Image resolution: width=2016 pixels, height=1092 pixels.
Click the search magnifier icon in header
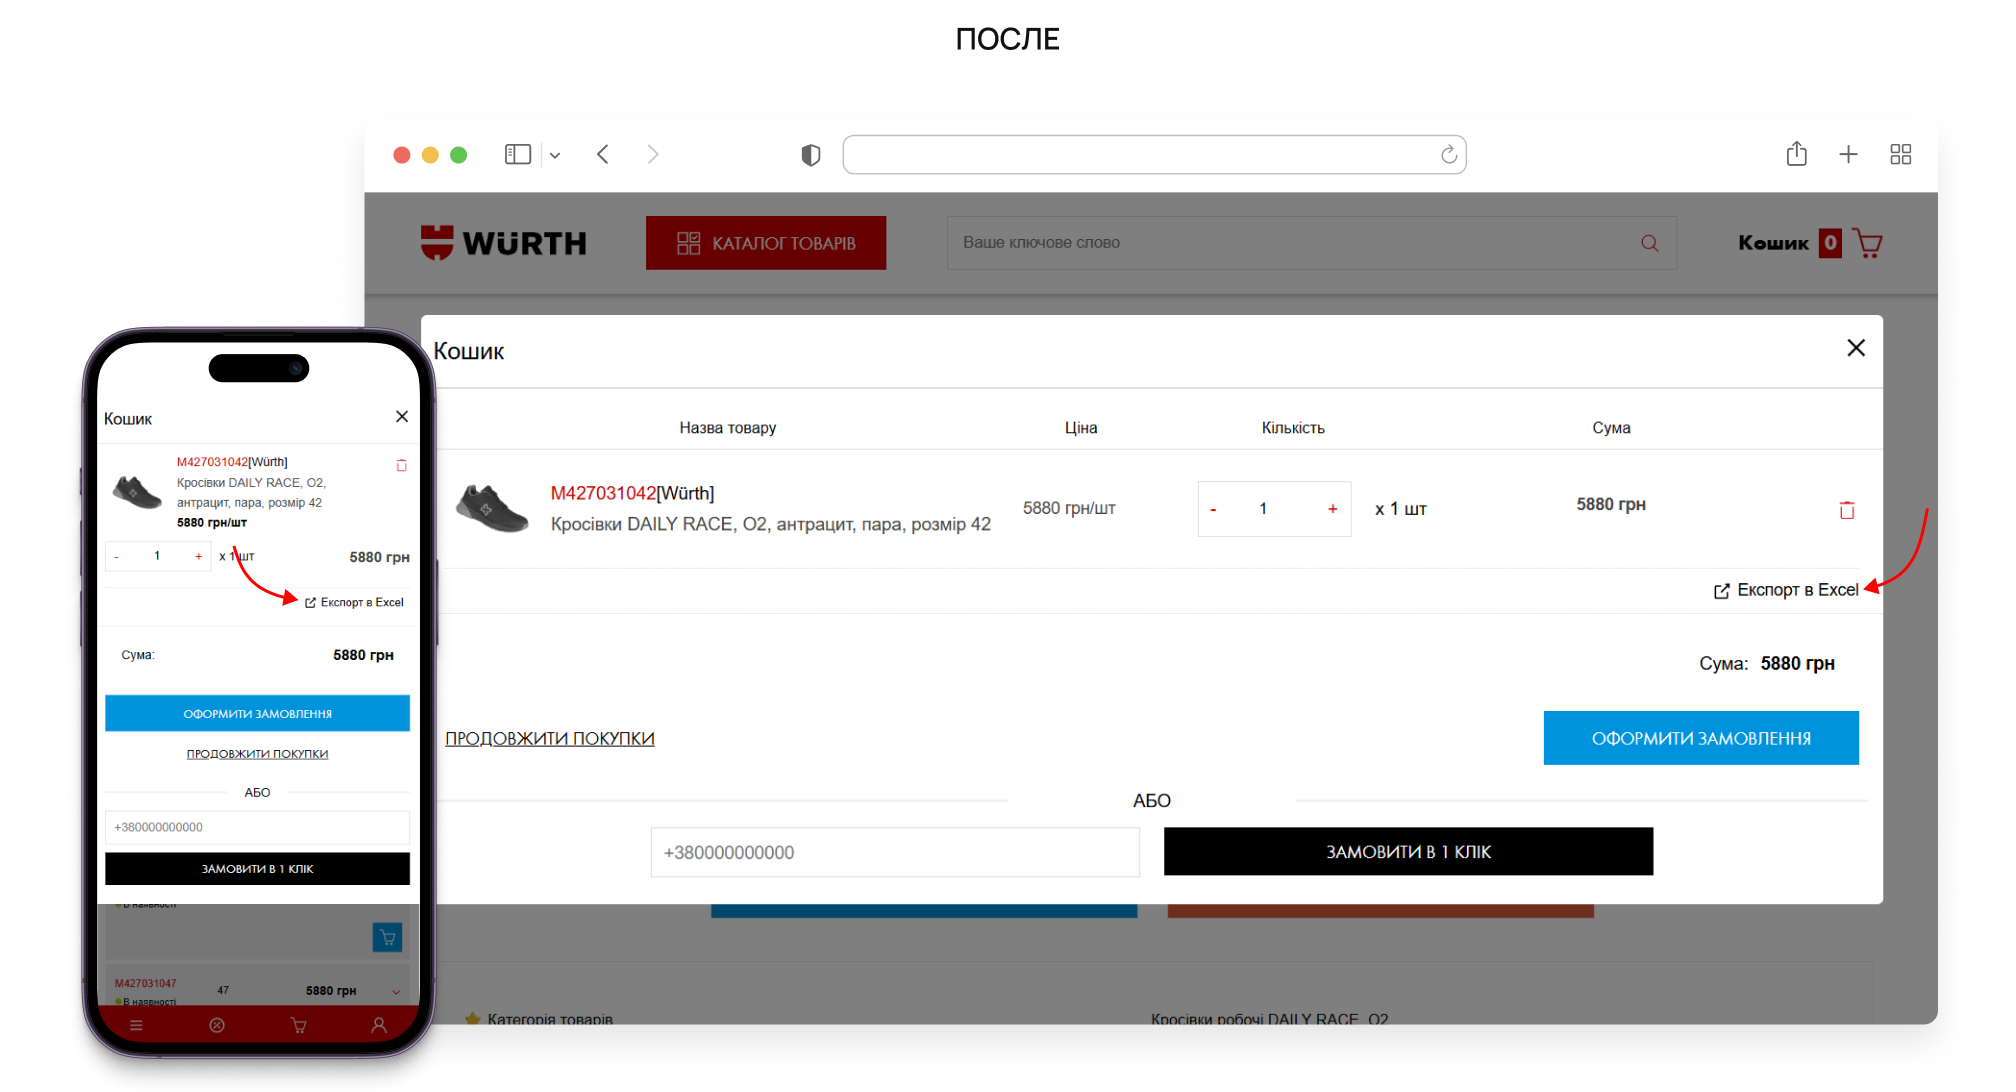coord(1649,243)
